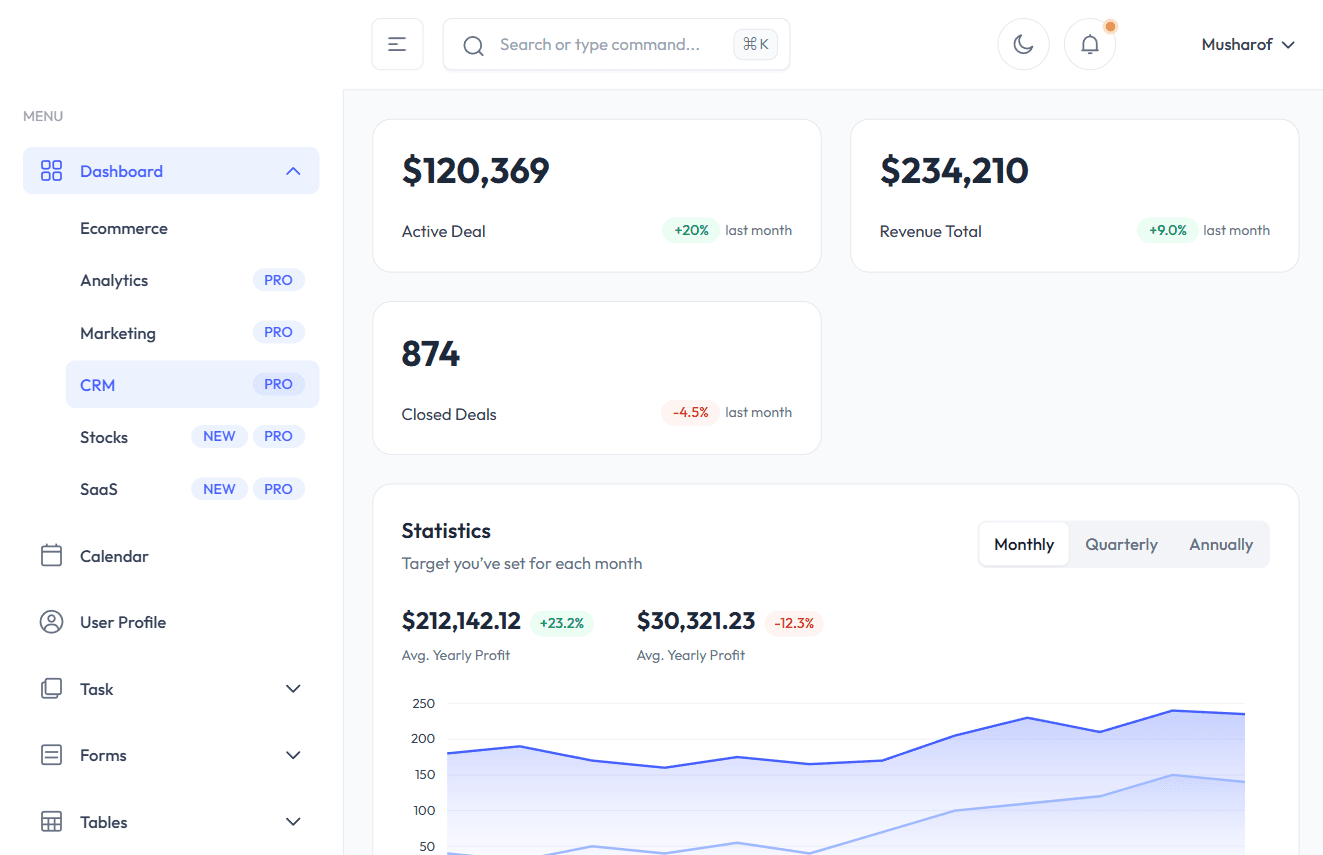Click the Tables icon in the sidebar
The height and width of the screenshot is (855, 1323).
pyautogui.click(x=51, y=821)
